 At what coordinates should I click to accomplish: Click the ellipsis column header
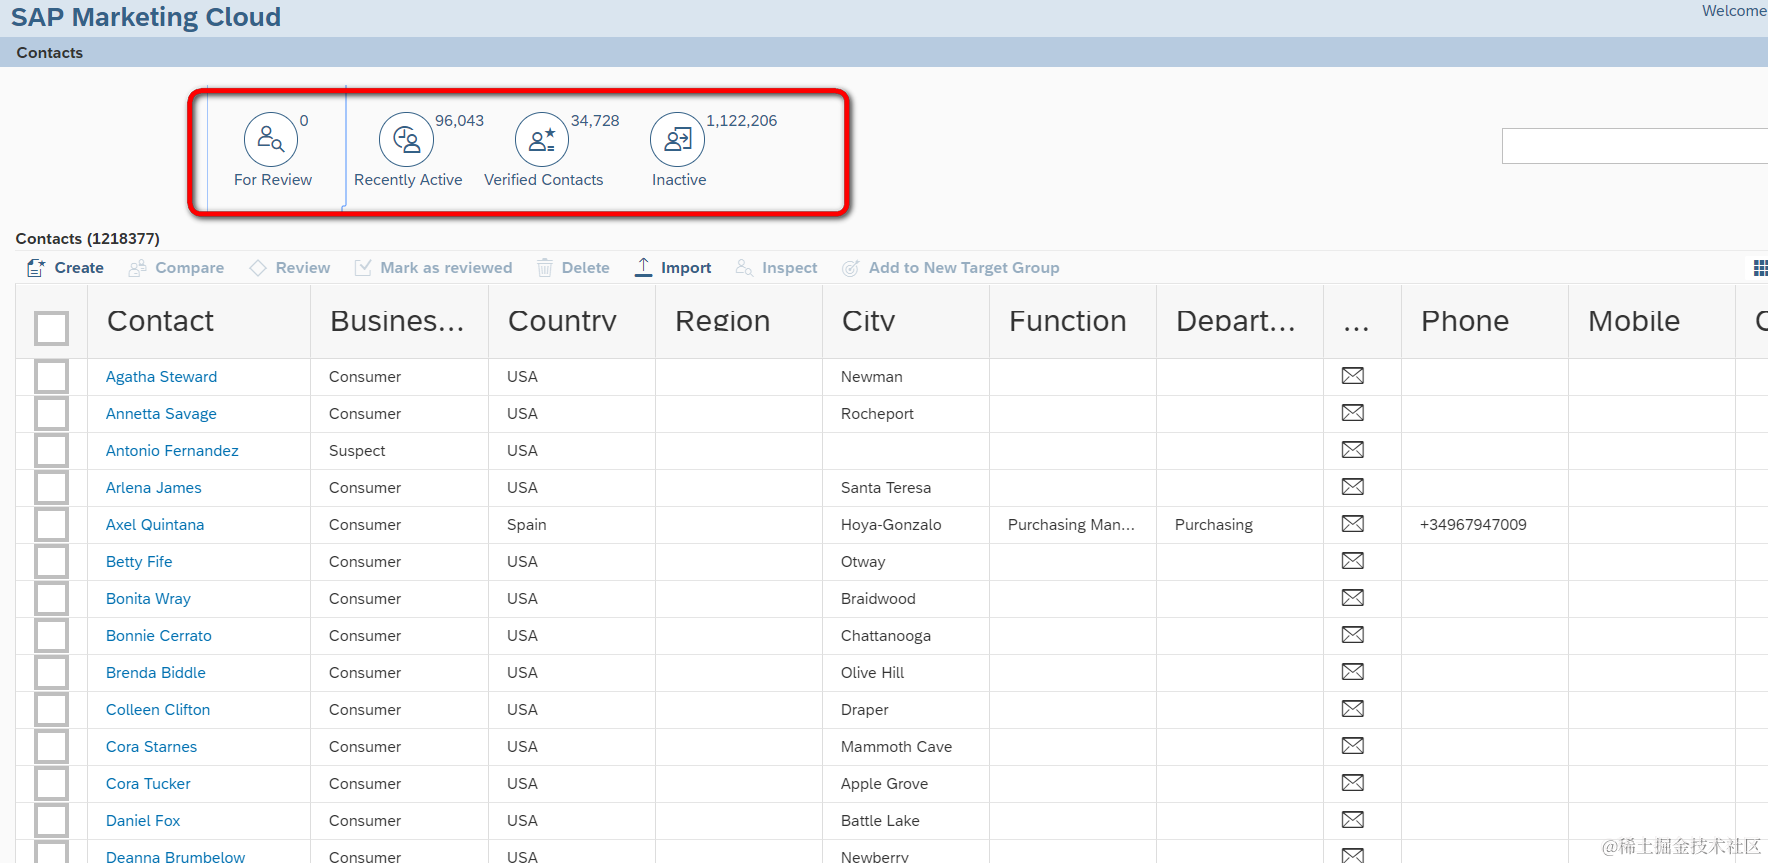pos(1362,321)
